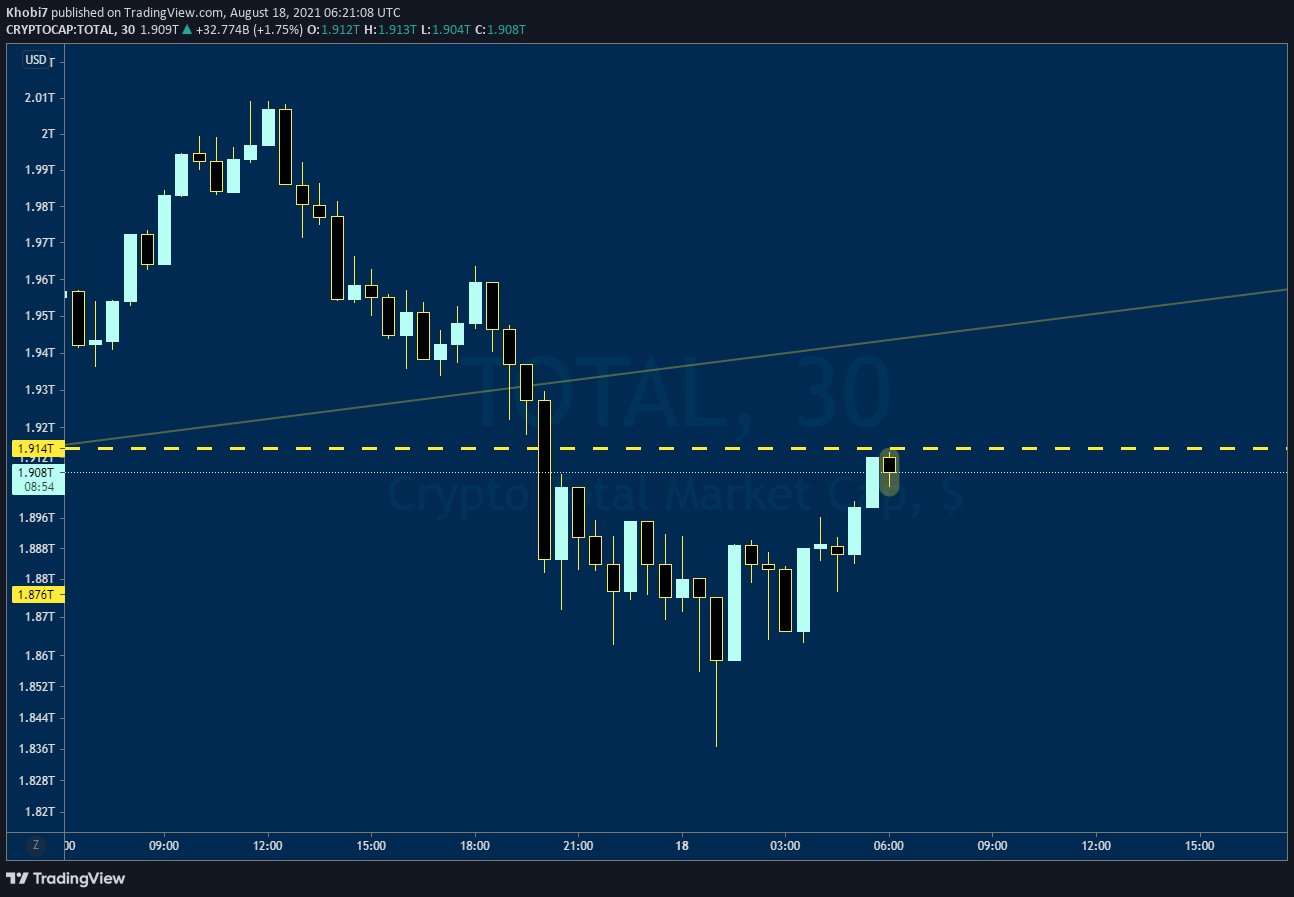1294x897 pixels.
Task: Click the 1.98T price axis label
Action: click(41, 207)
